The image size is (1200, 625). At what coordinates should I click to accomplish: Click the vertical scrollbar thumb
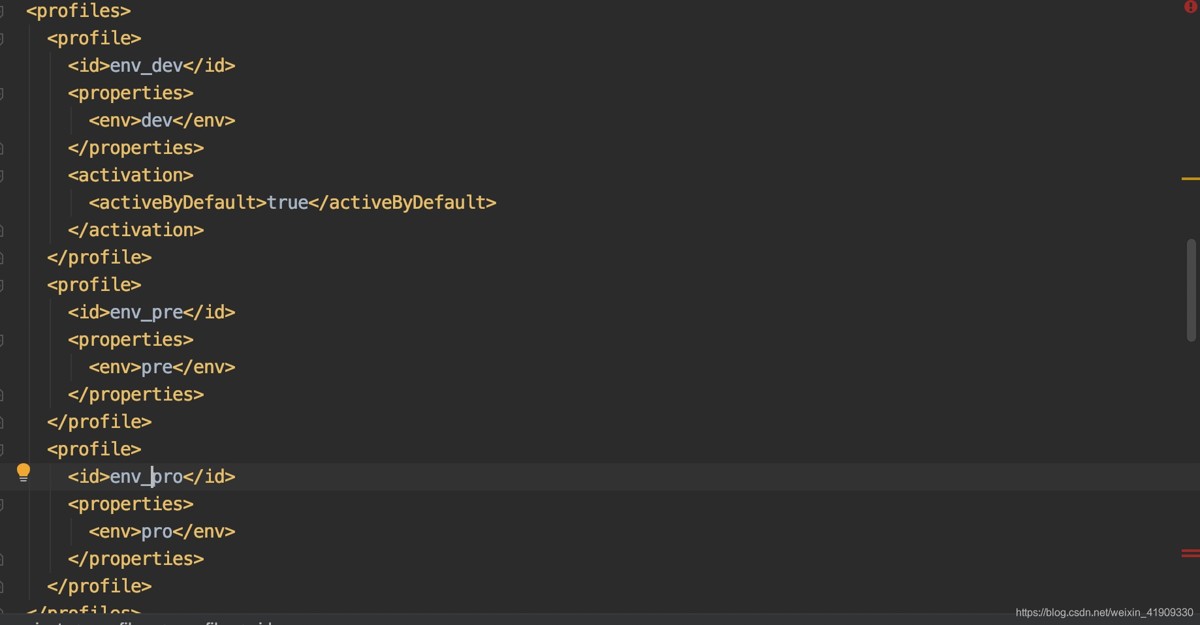pos(1191,290)
